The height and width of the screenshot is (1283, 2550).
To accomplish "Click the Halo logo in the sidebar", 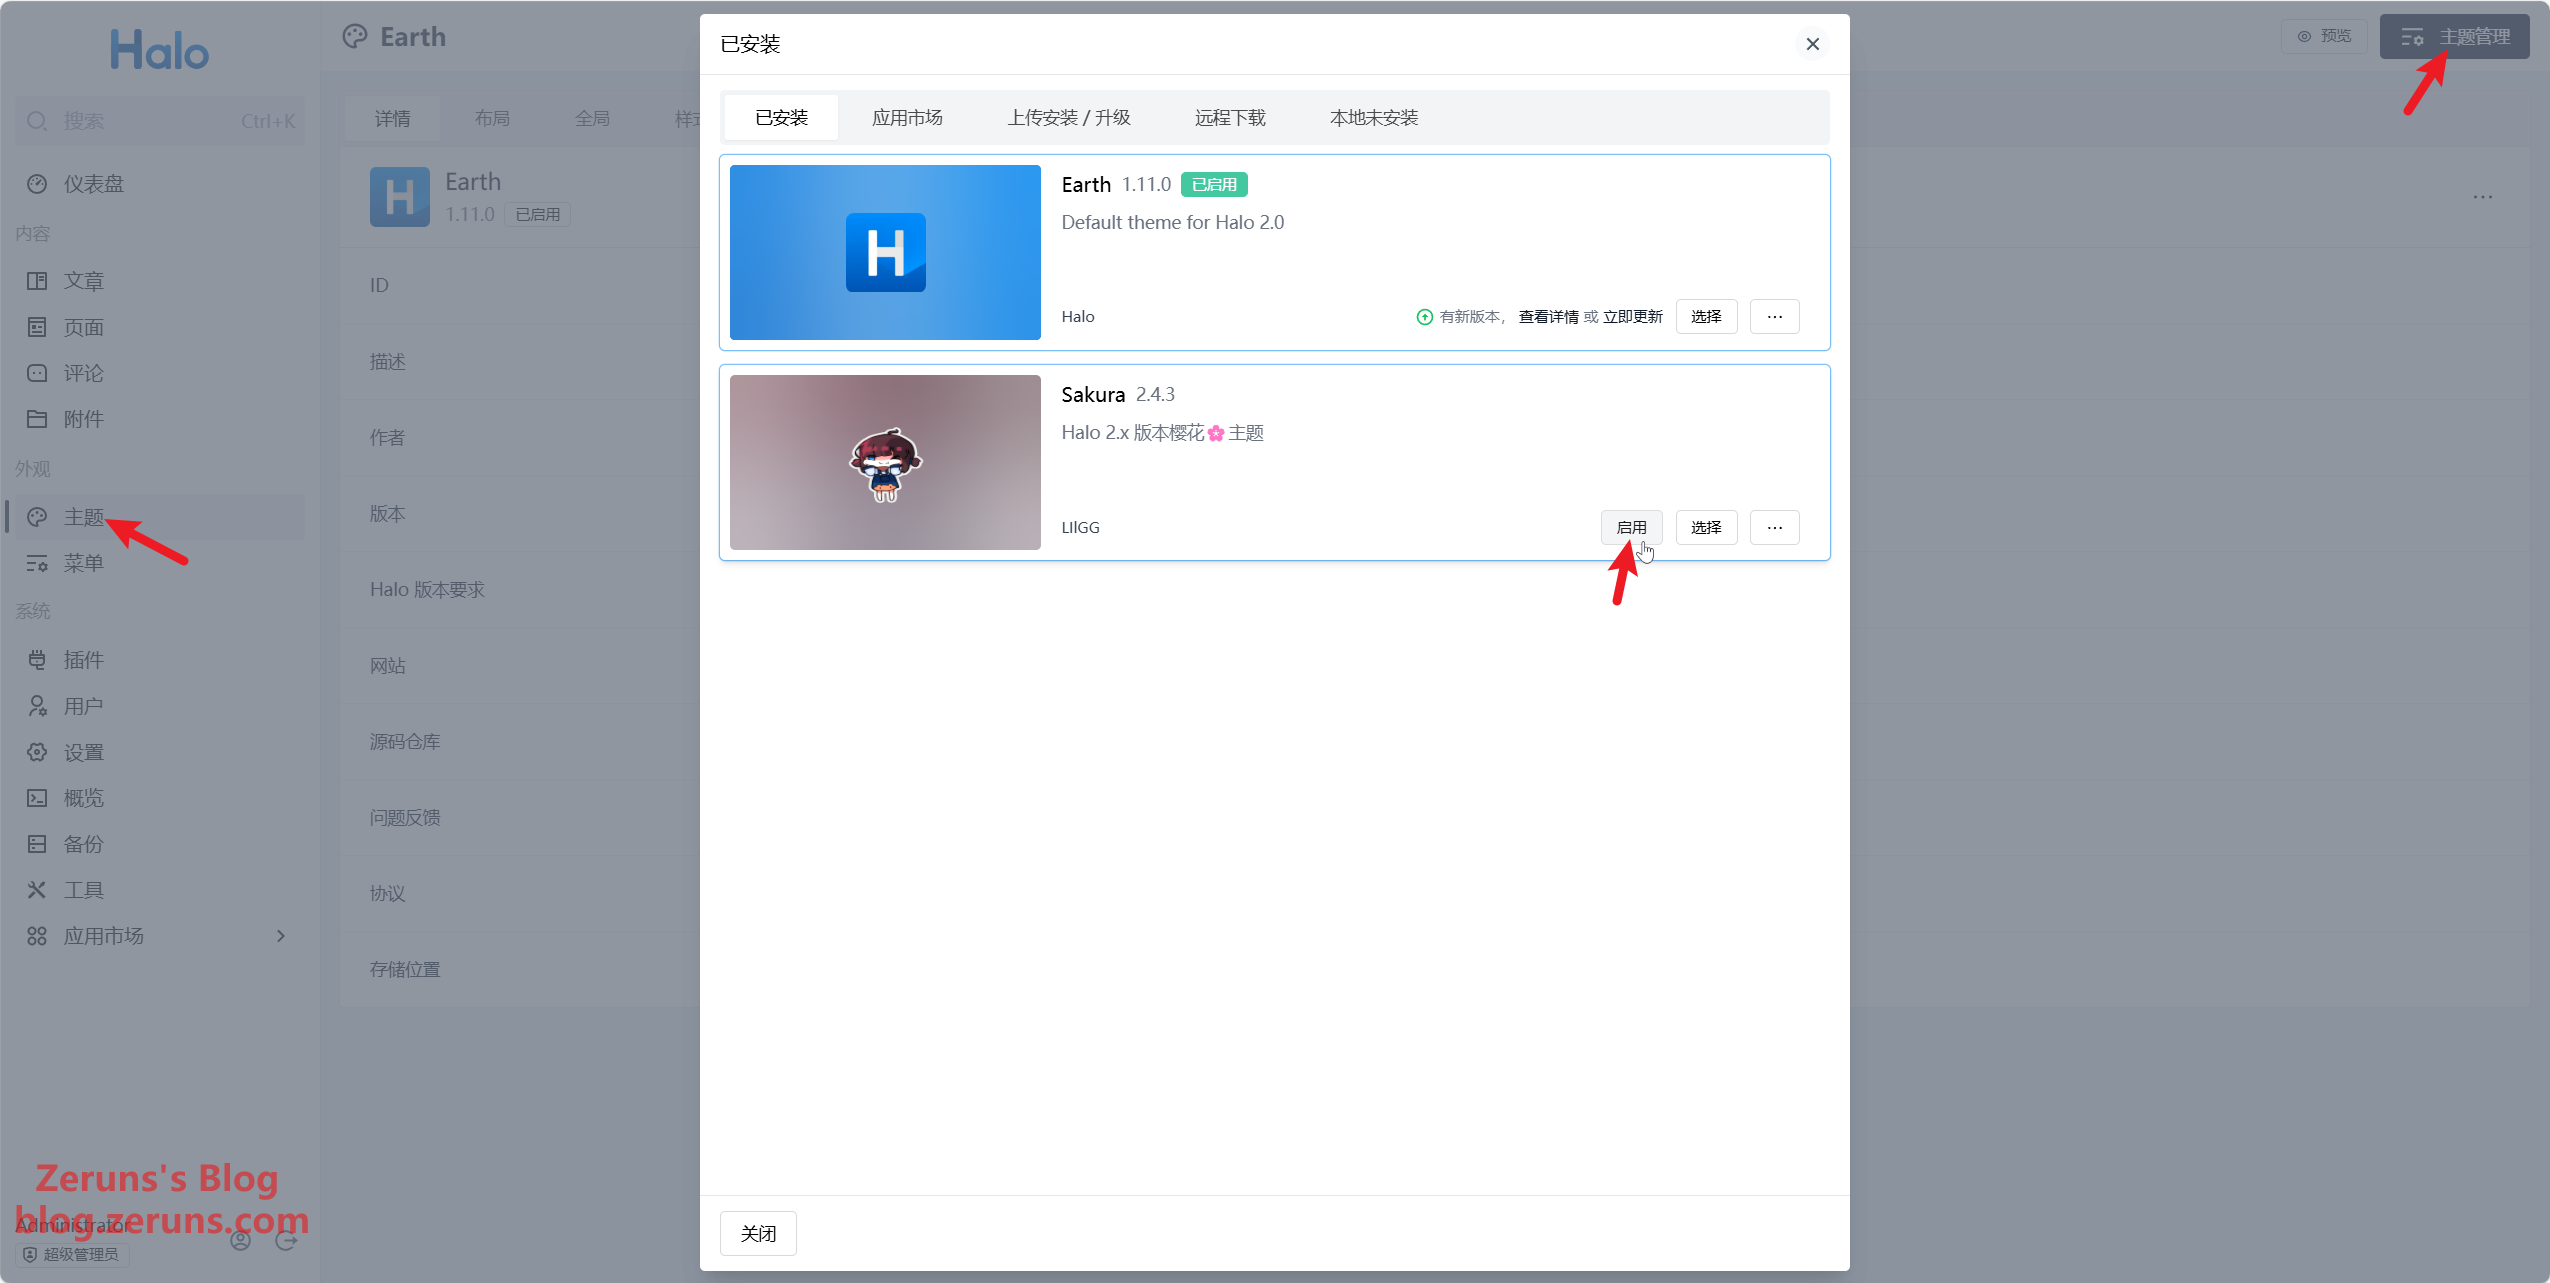I will click(159, 50).
